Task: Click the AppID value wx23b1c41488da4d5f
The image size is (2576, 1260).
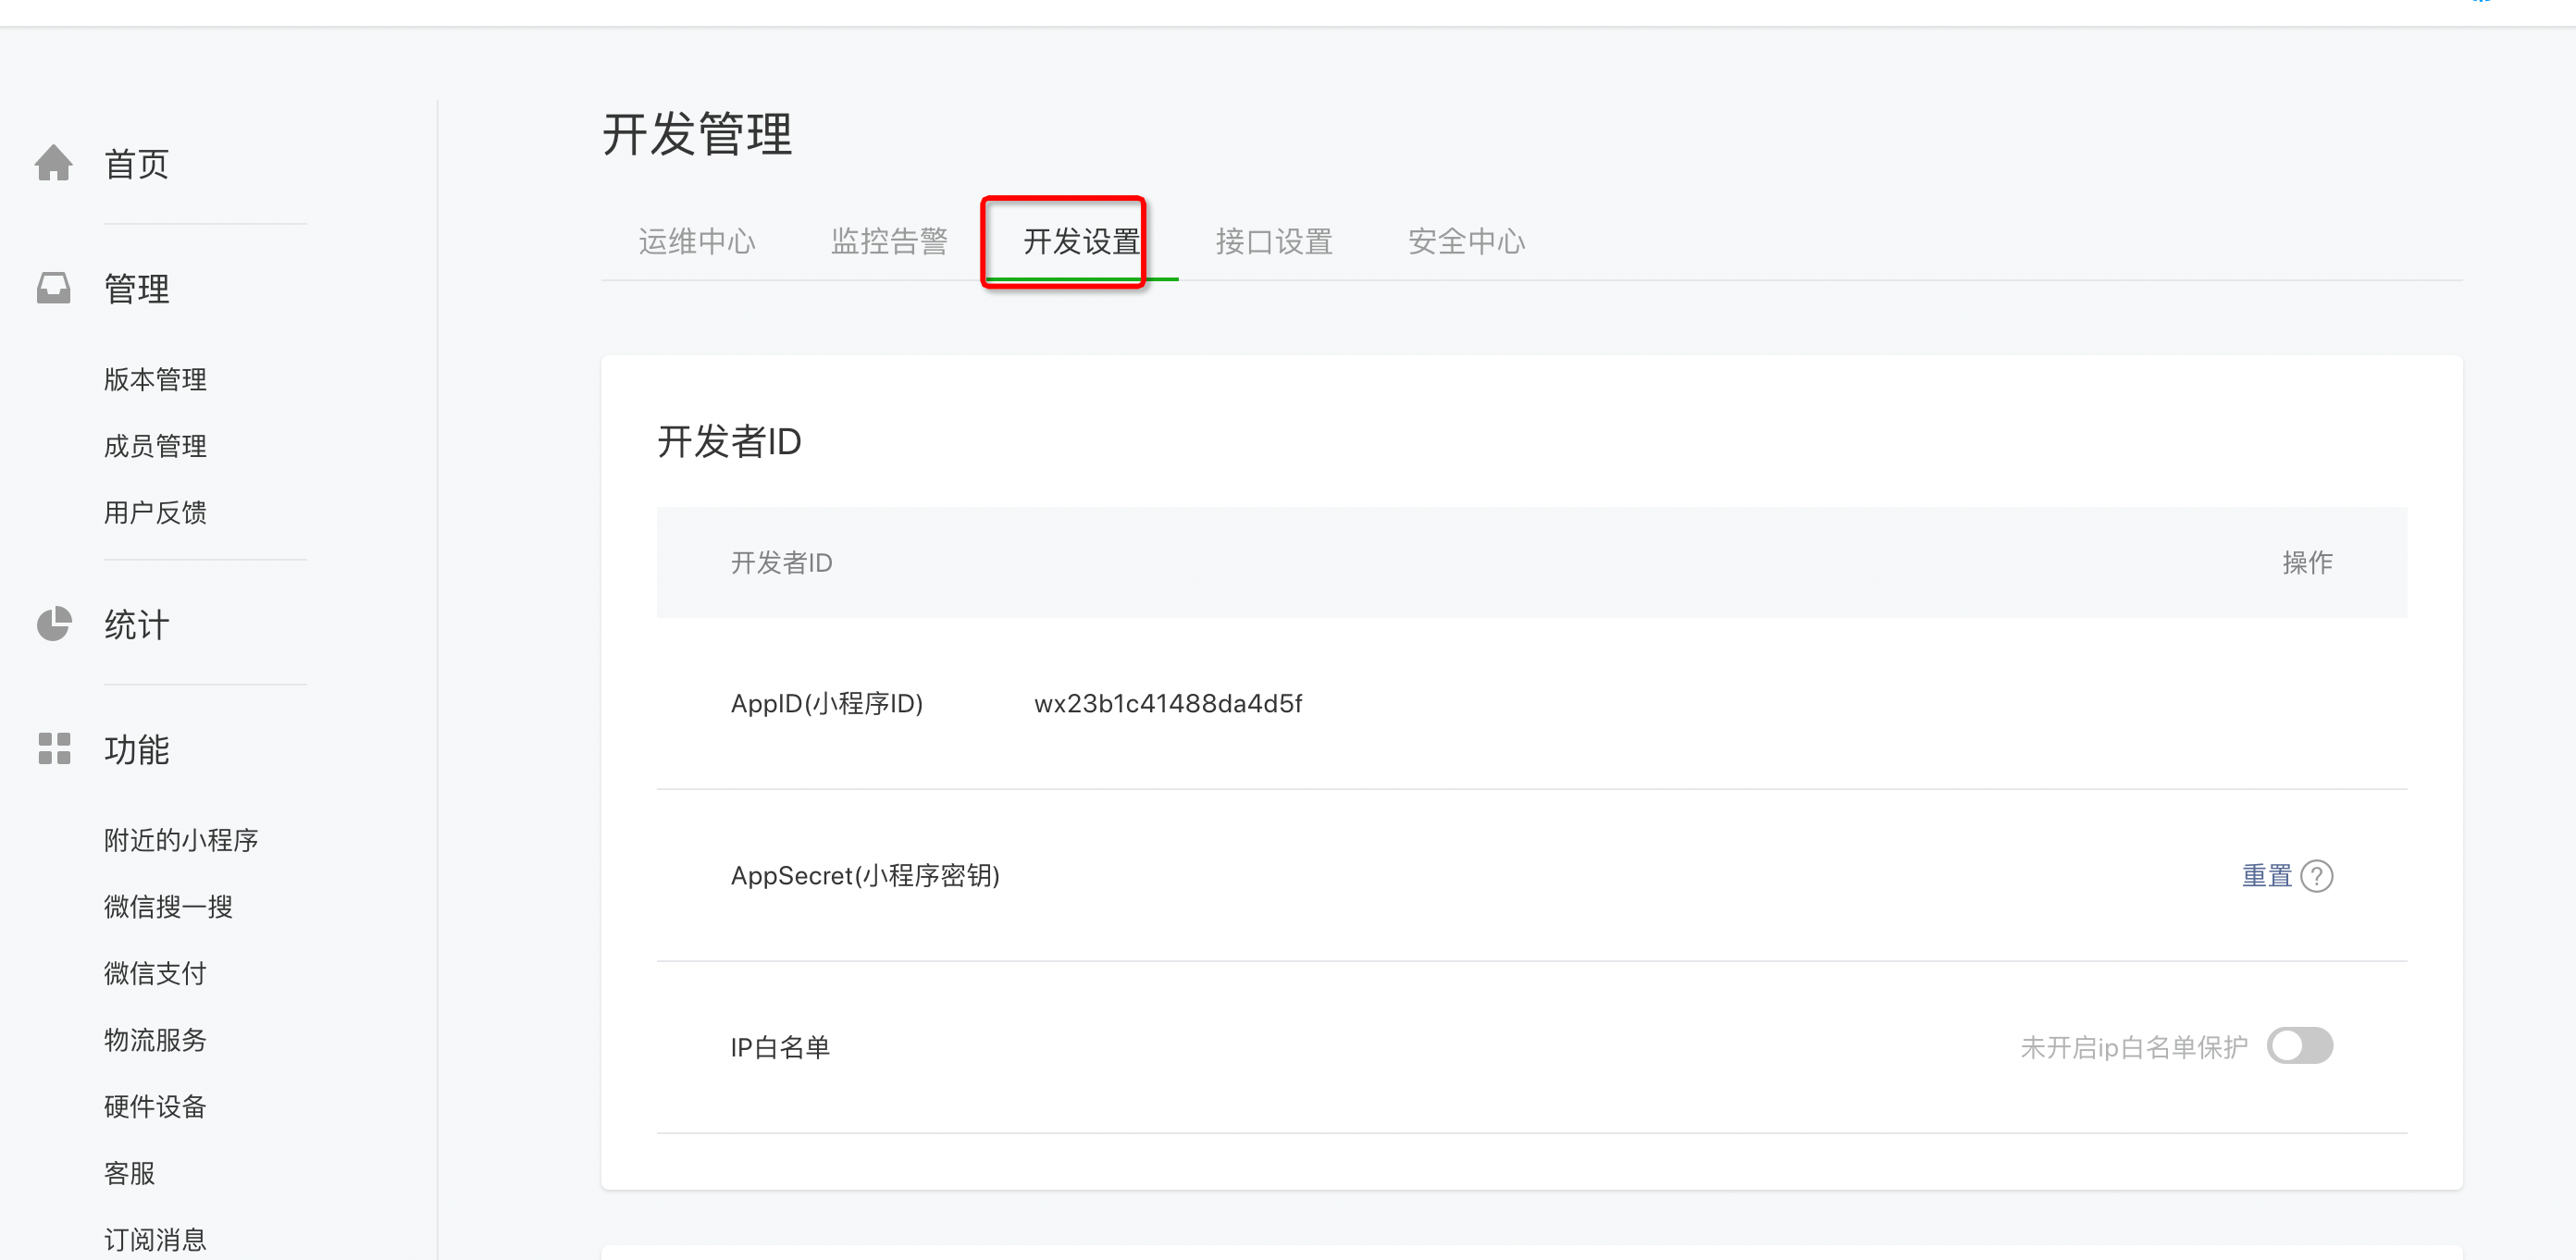Action: click(1167, 704)
